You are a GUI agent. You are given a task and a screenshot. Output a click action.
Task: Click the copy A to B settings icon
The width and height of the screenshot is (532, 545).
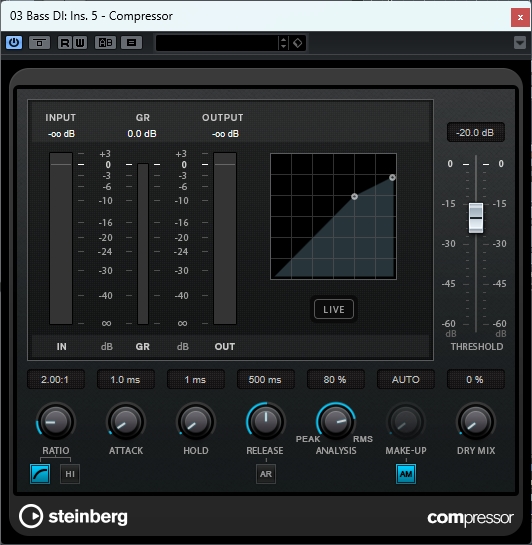(131, 43)
